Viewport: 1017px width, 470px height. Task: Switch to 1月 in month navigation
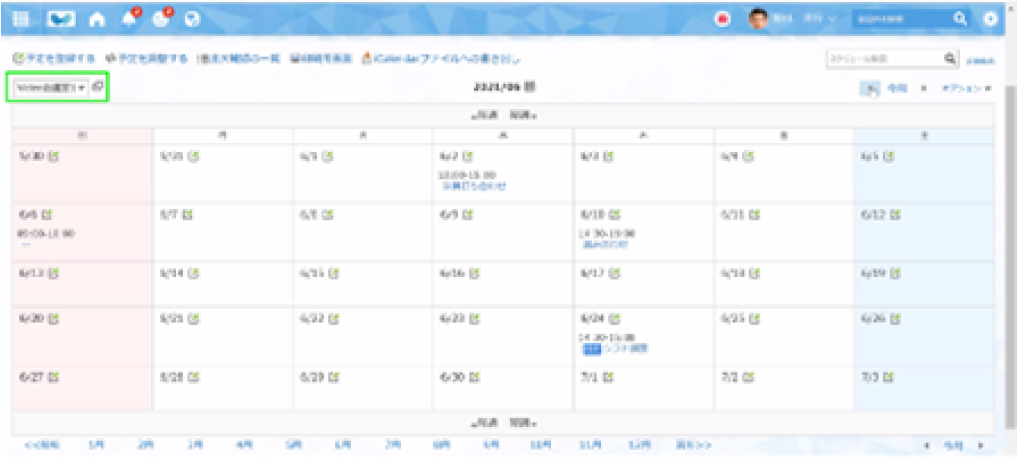point(96,445)
